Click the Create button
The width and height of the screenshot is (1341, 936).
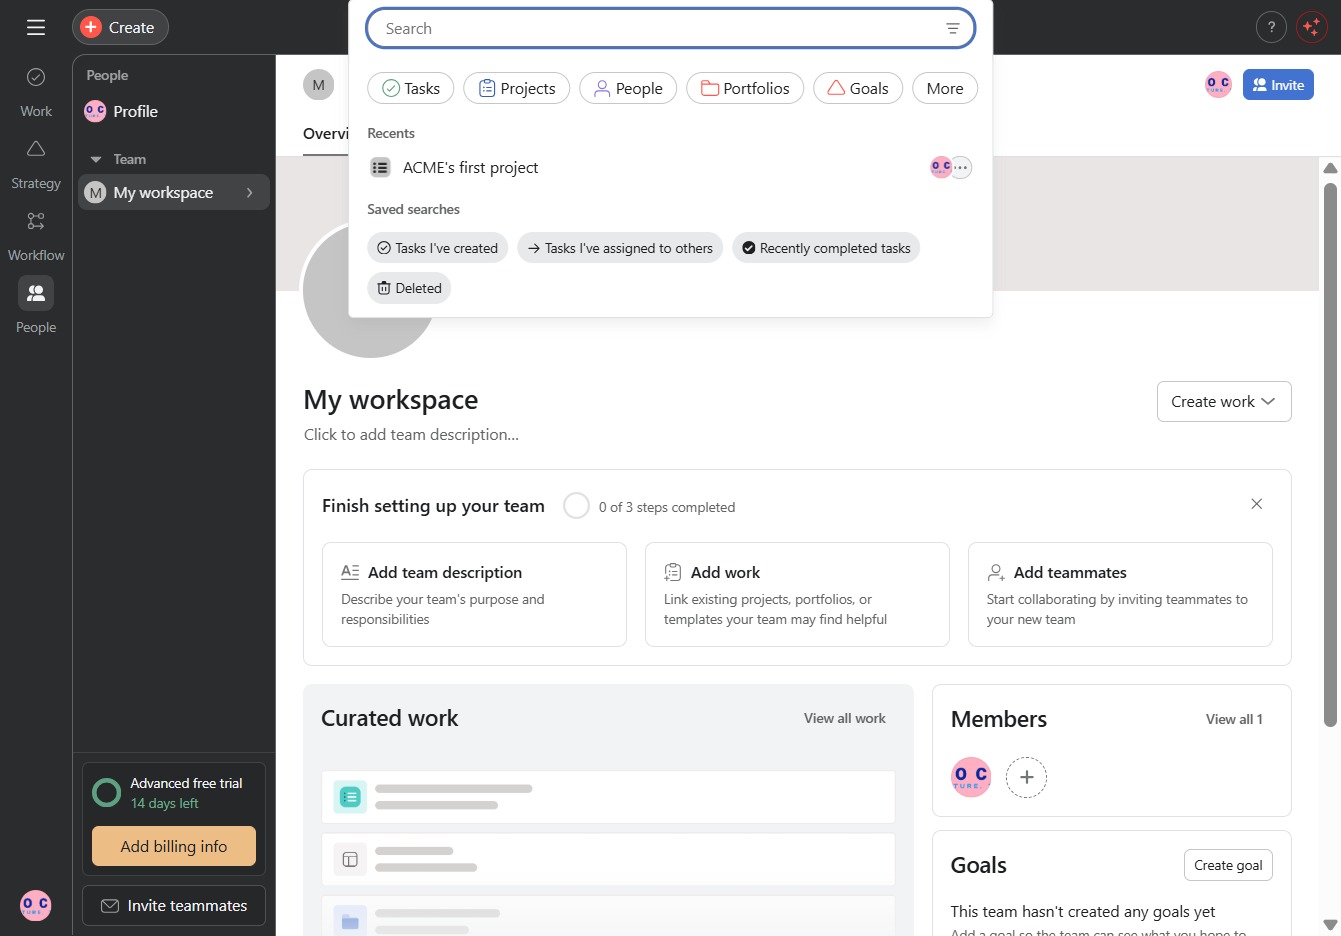pyautogui.click(x=120, y=27)
